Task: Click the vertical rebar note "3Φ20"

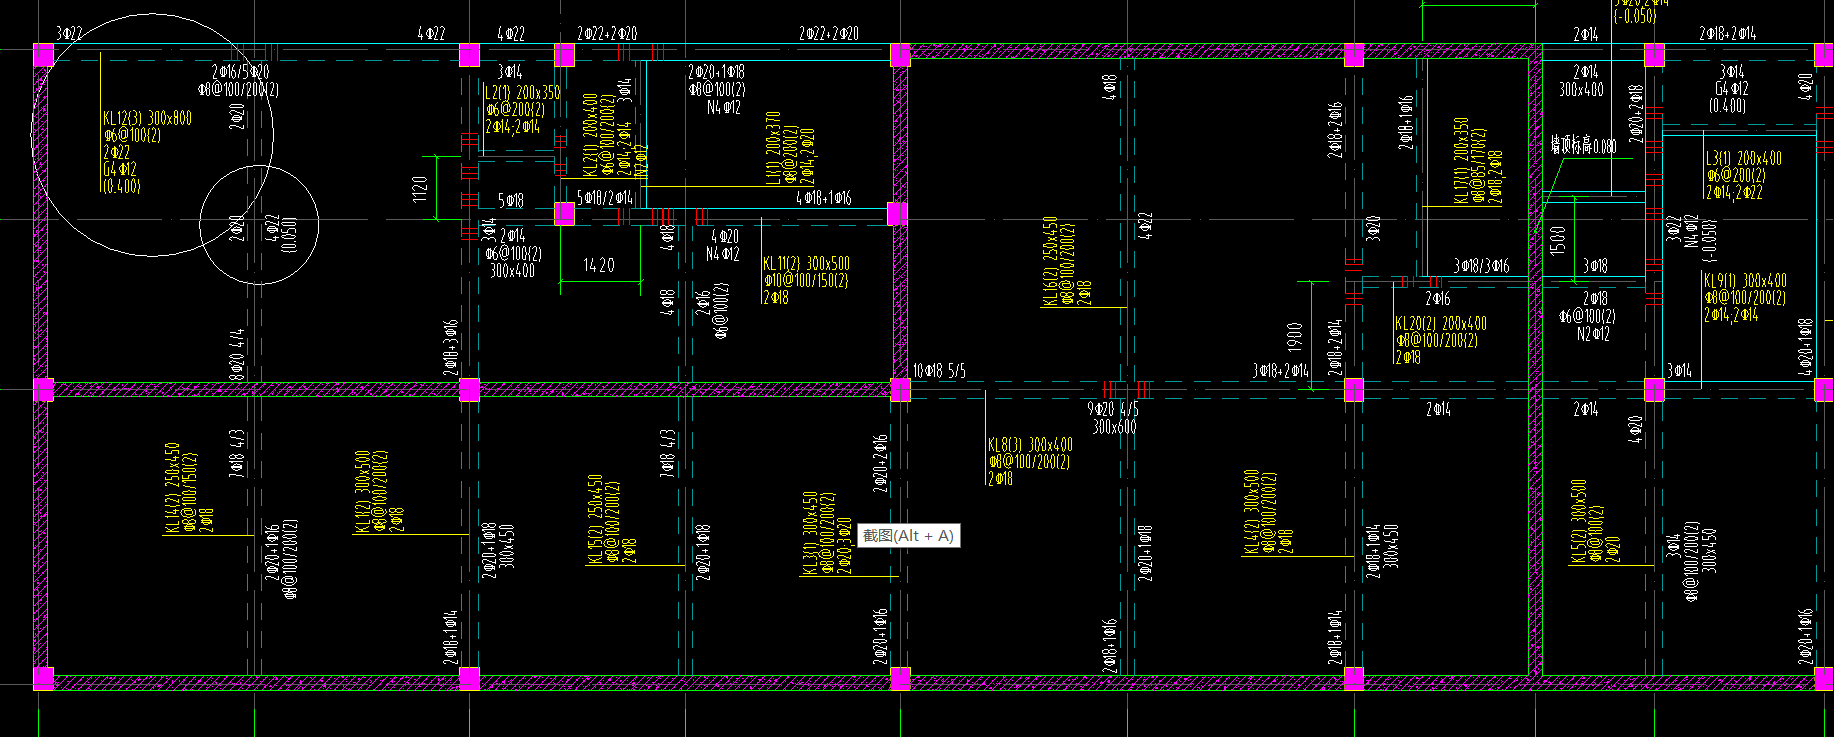Action: pyautogui.click(x=1374, y=229)
